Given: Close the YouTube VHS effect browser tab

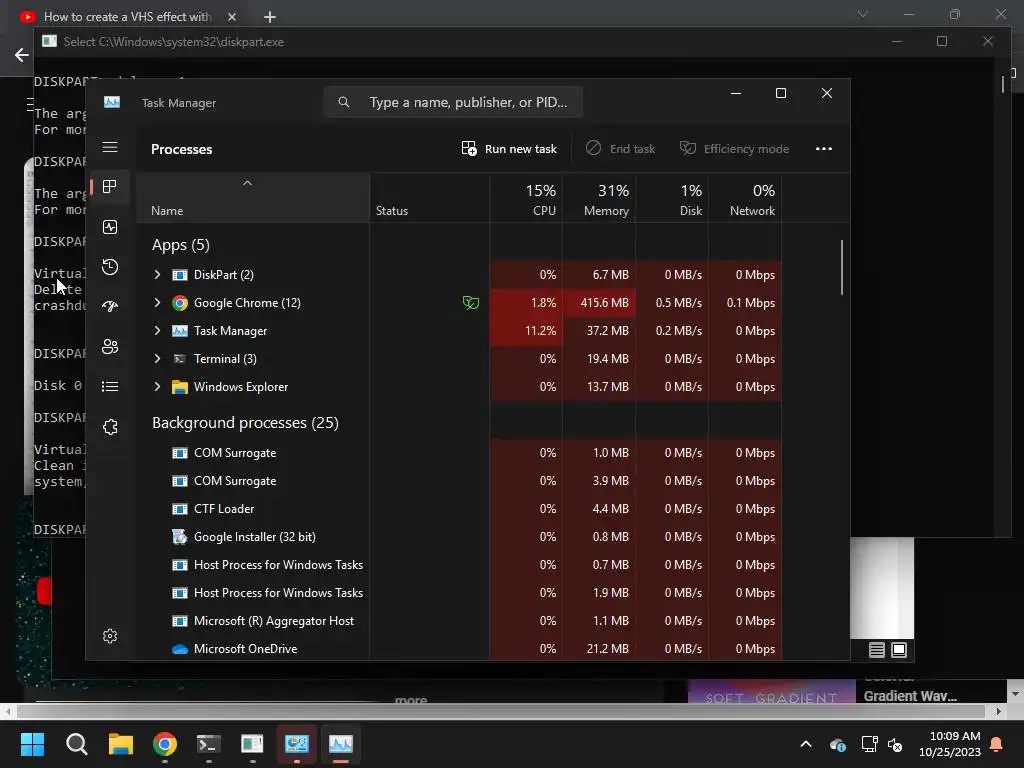Looking at the screenshot, I should point(232,17).
